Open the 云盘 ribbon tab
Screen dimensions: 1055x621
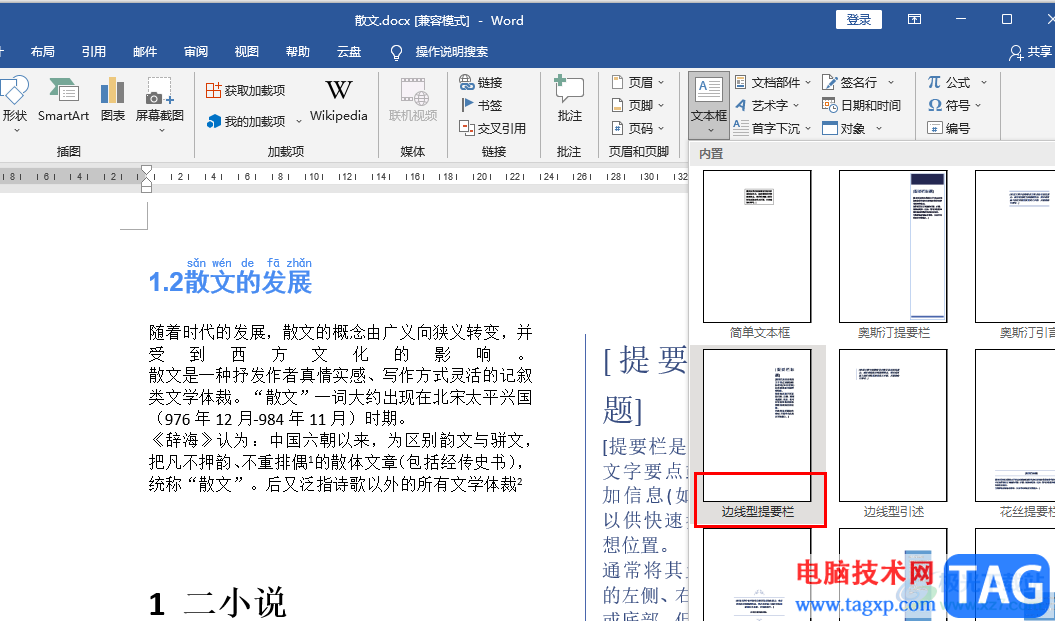[x=349, y=52]
